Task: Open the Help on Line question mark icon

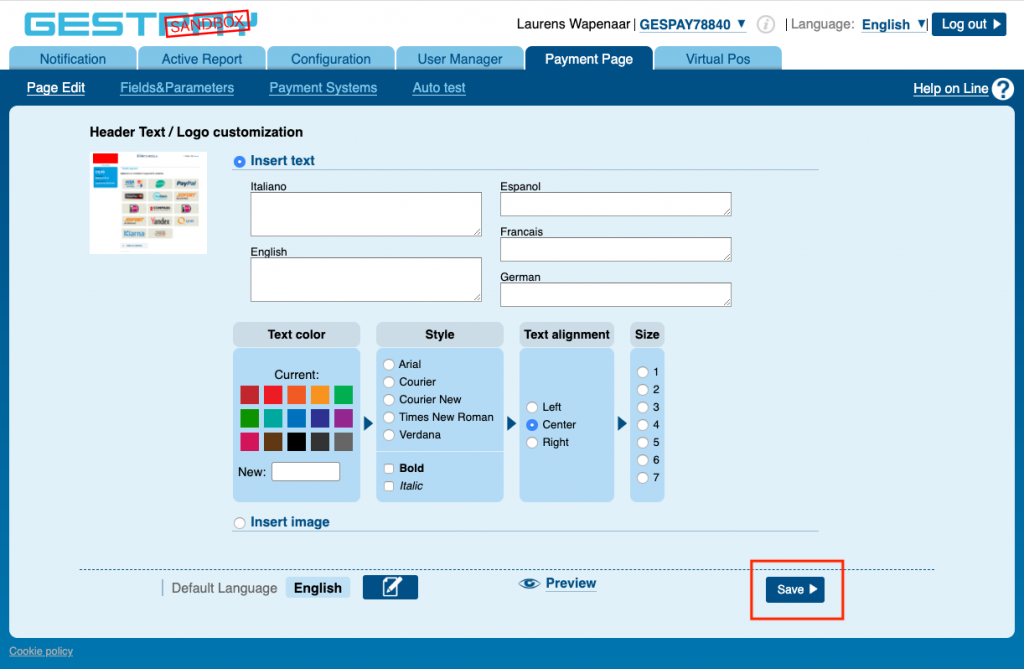Action: [x=1003, y=89]
